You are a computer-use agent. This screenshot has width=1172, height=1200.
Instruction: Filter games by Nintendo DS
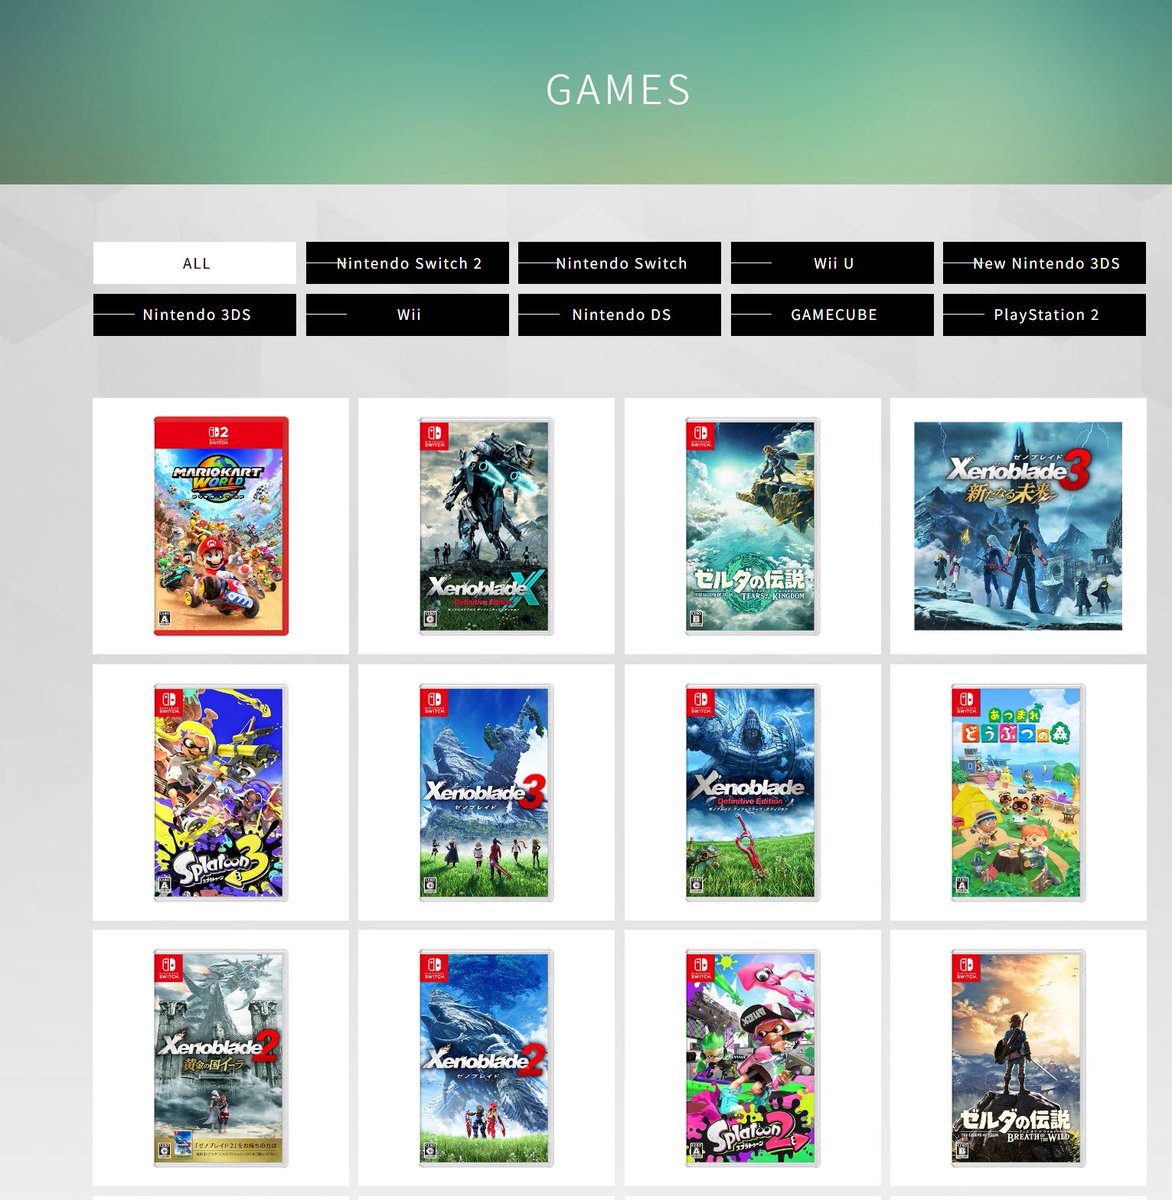coord(620,314)
